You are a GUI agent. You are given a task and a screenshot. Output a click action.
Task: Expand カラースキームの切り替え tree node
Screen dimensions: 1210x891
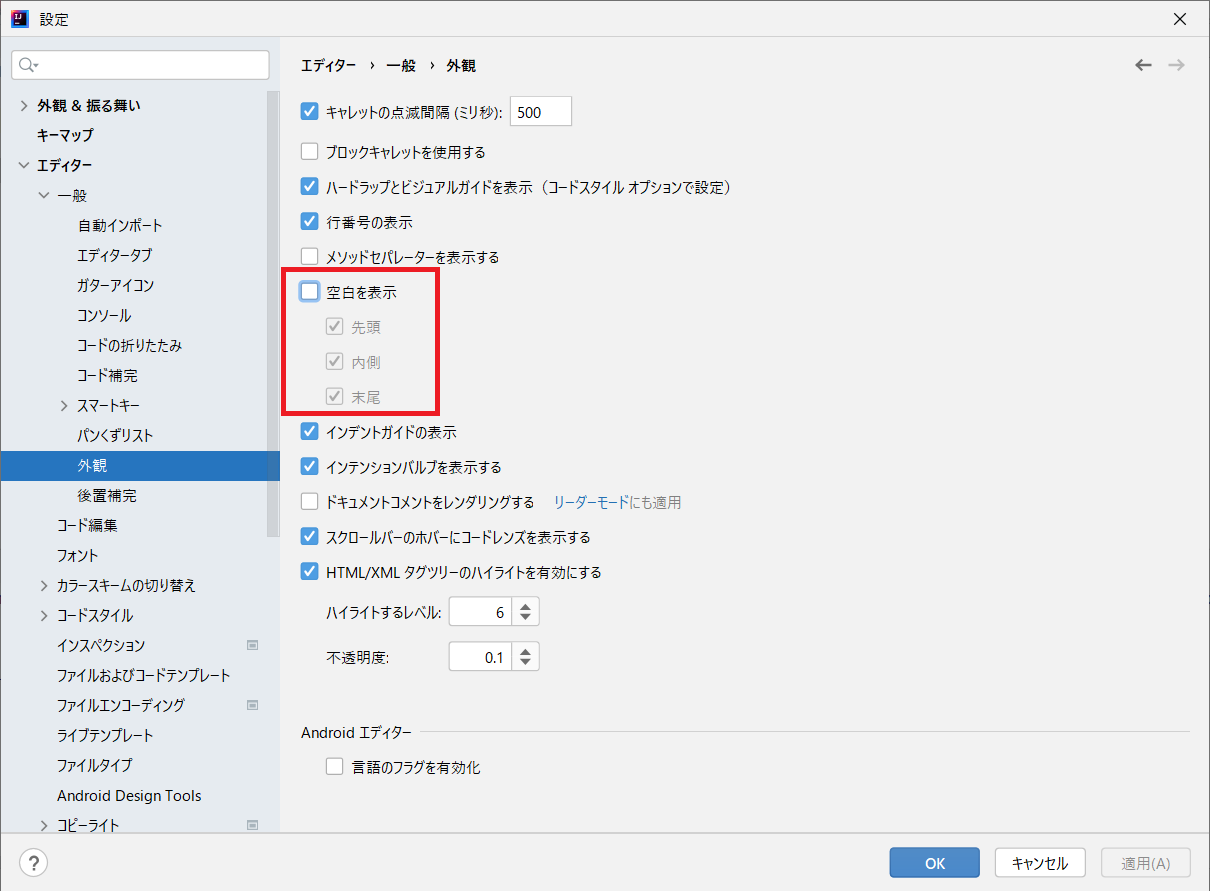pyautogui.click(x=44, y=585)
